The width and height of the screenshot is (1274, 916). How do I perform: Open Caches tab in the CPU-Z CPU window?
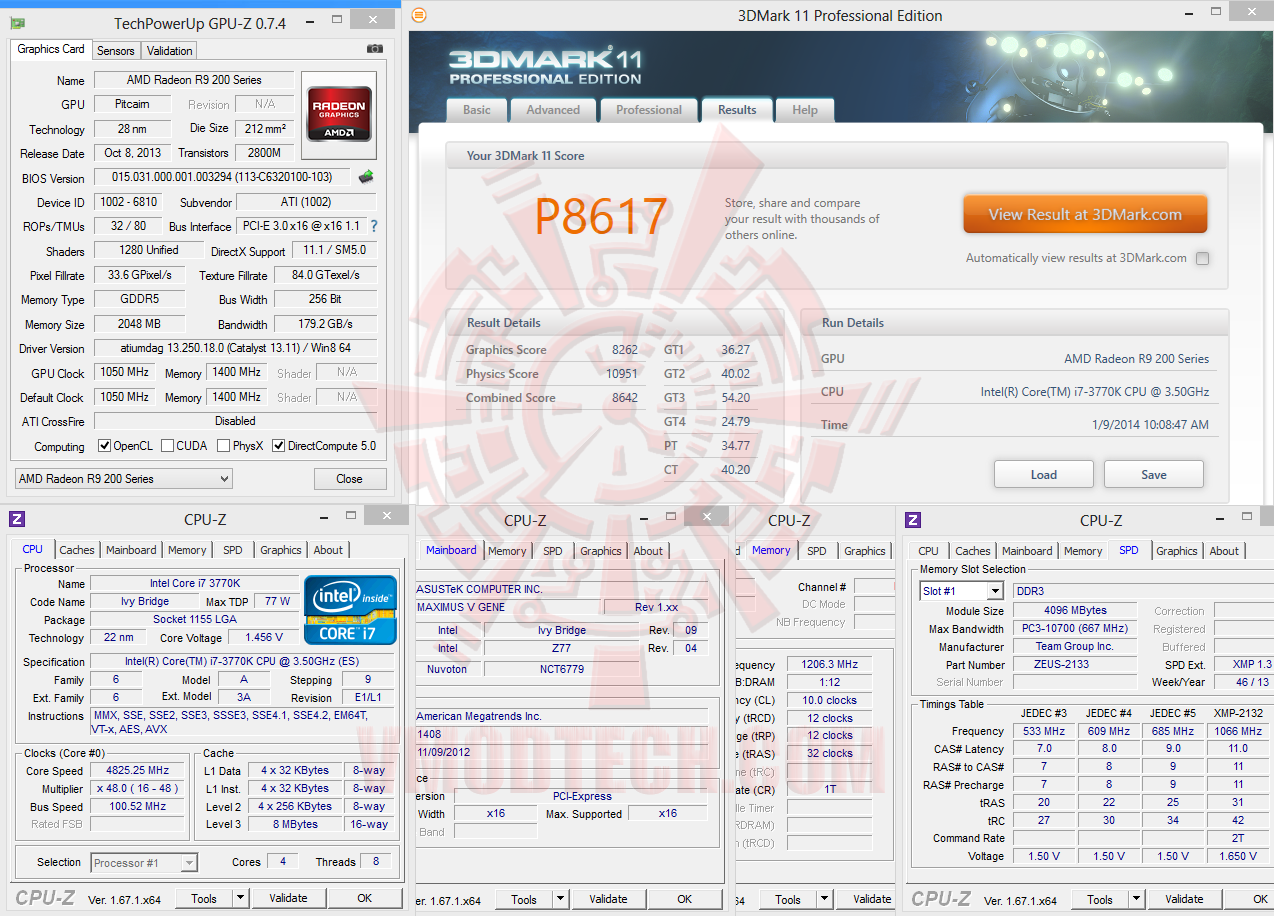[x=77, y=550]
